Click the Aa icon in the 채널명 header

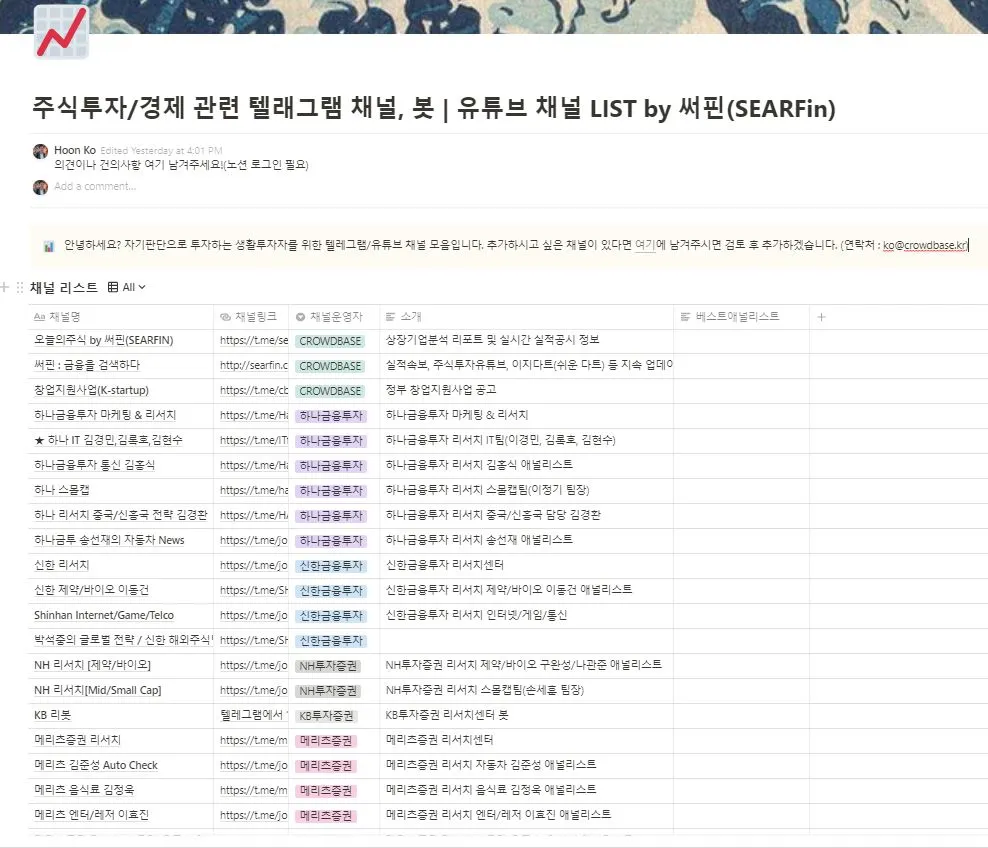38,315
